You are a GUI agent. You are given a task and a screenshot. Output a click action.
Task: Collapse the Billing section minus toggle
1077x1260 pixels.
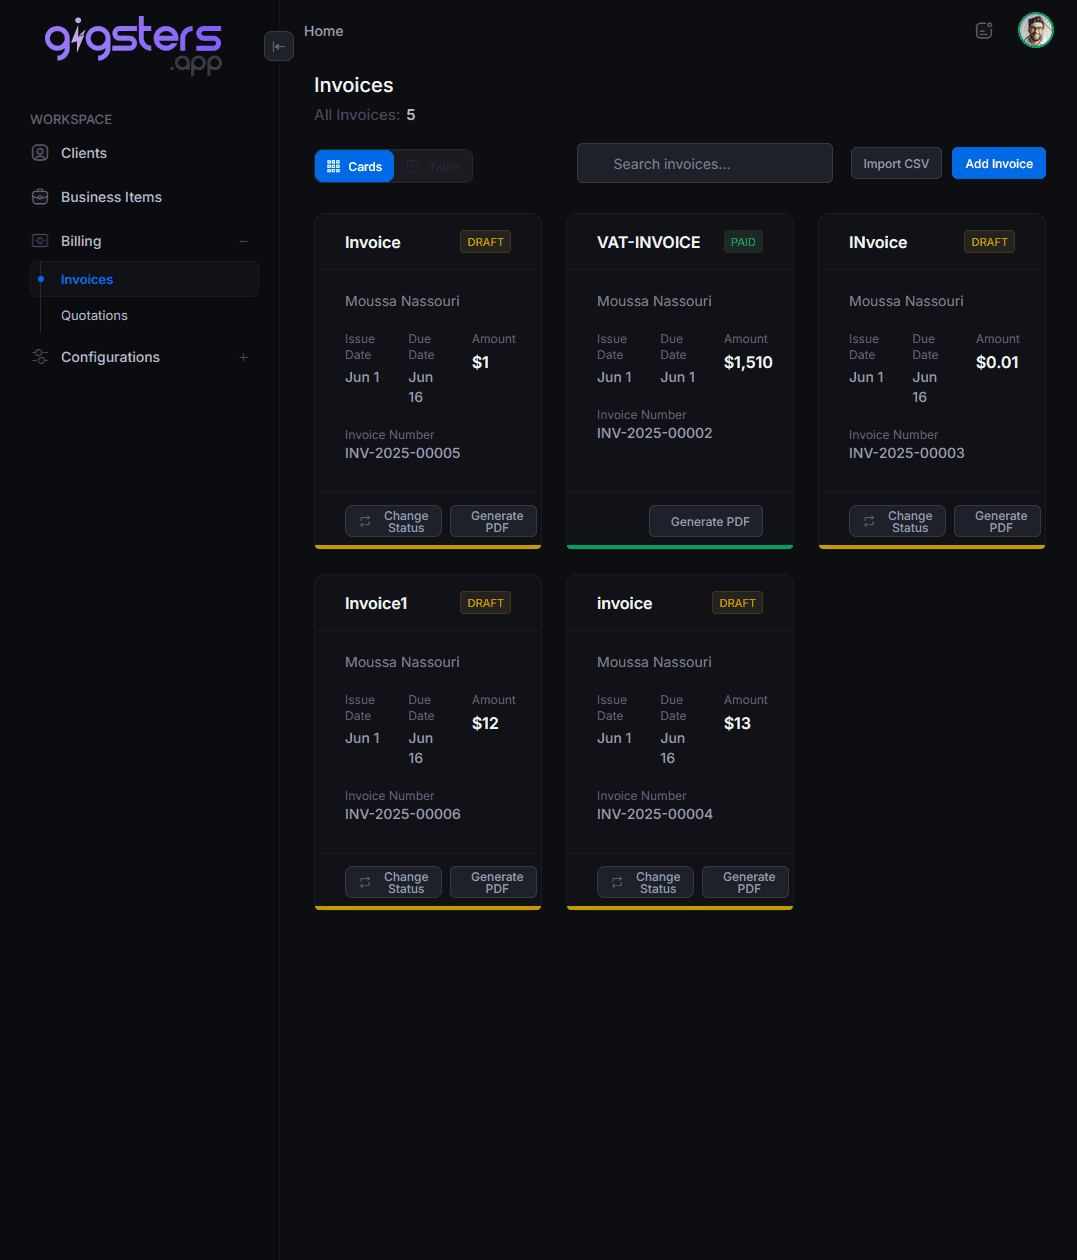point(243,241)
